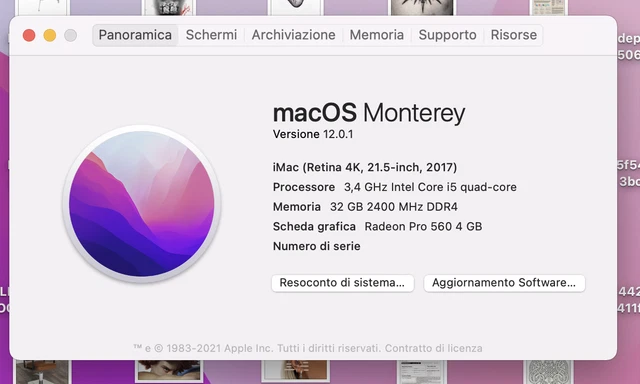The image size is (640, 384).
Task: Minimize window with the yellow button
Action: [50, 36]
